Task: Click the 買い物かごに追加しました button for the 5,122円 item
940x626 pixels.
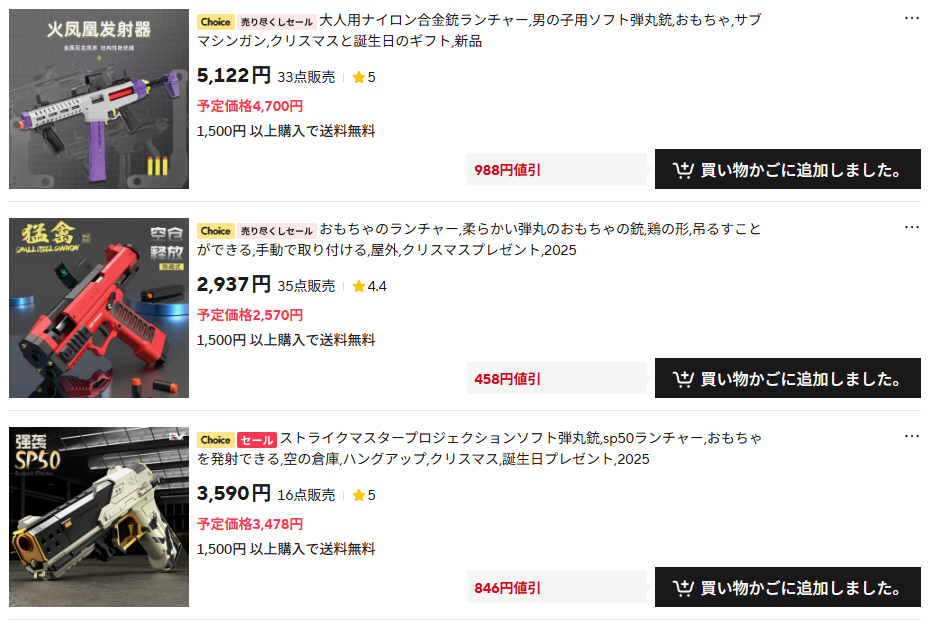Action: (x=788, y=169)
